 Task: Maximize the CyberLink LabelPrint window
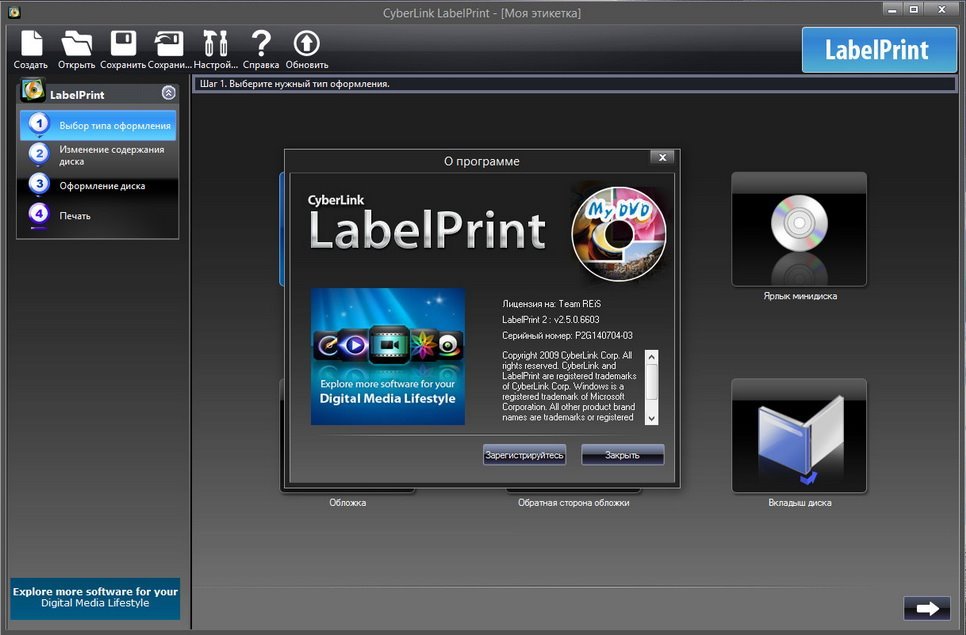click(x=914, y=9)
